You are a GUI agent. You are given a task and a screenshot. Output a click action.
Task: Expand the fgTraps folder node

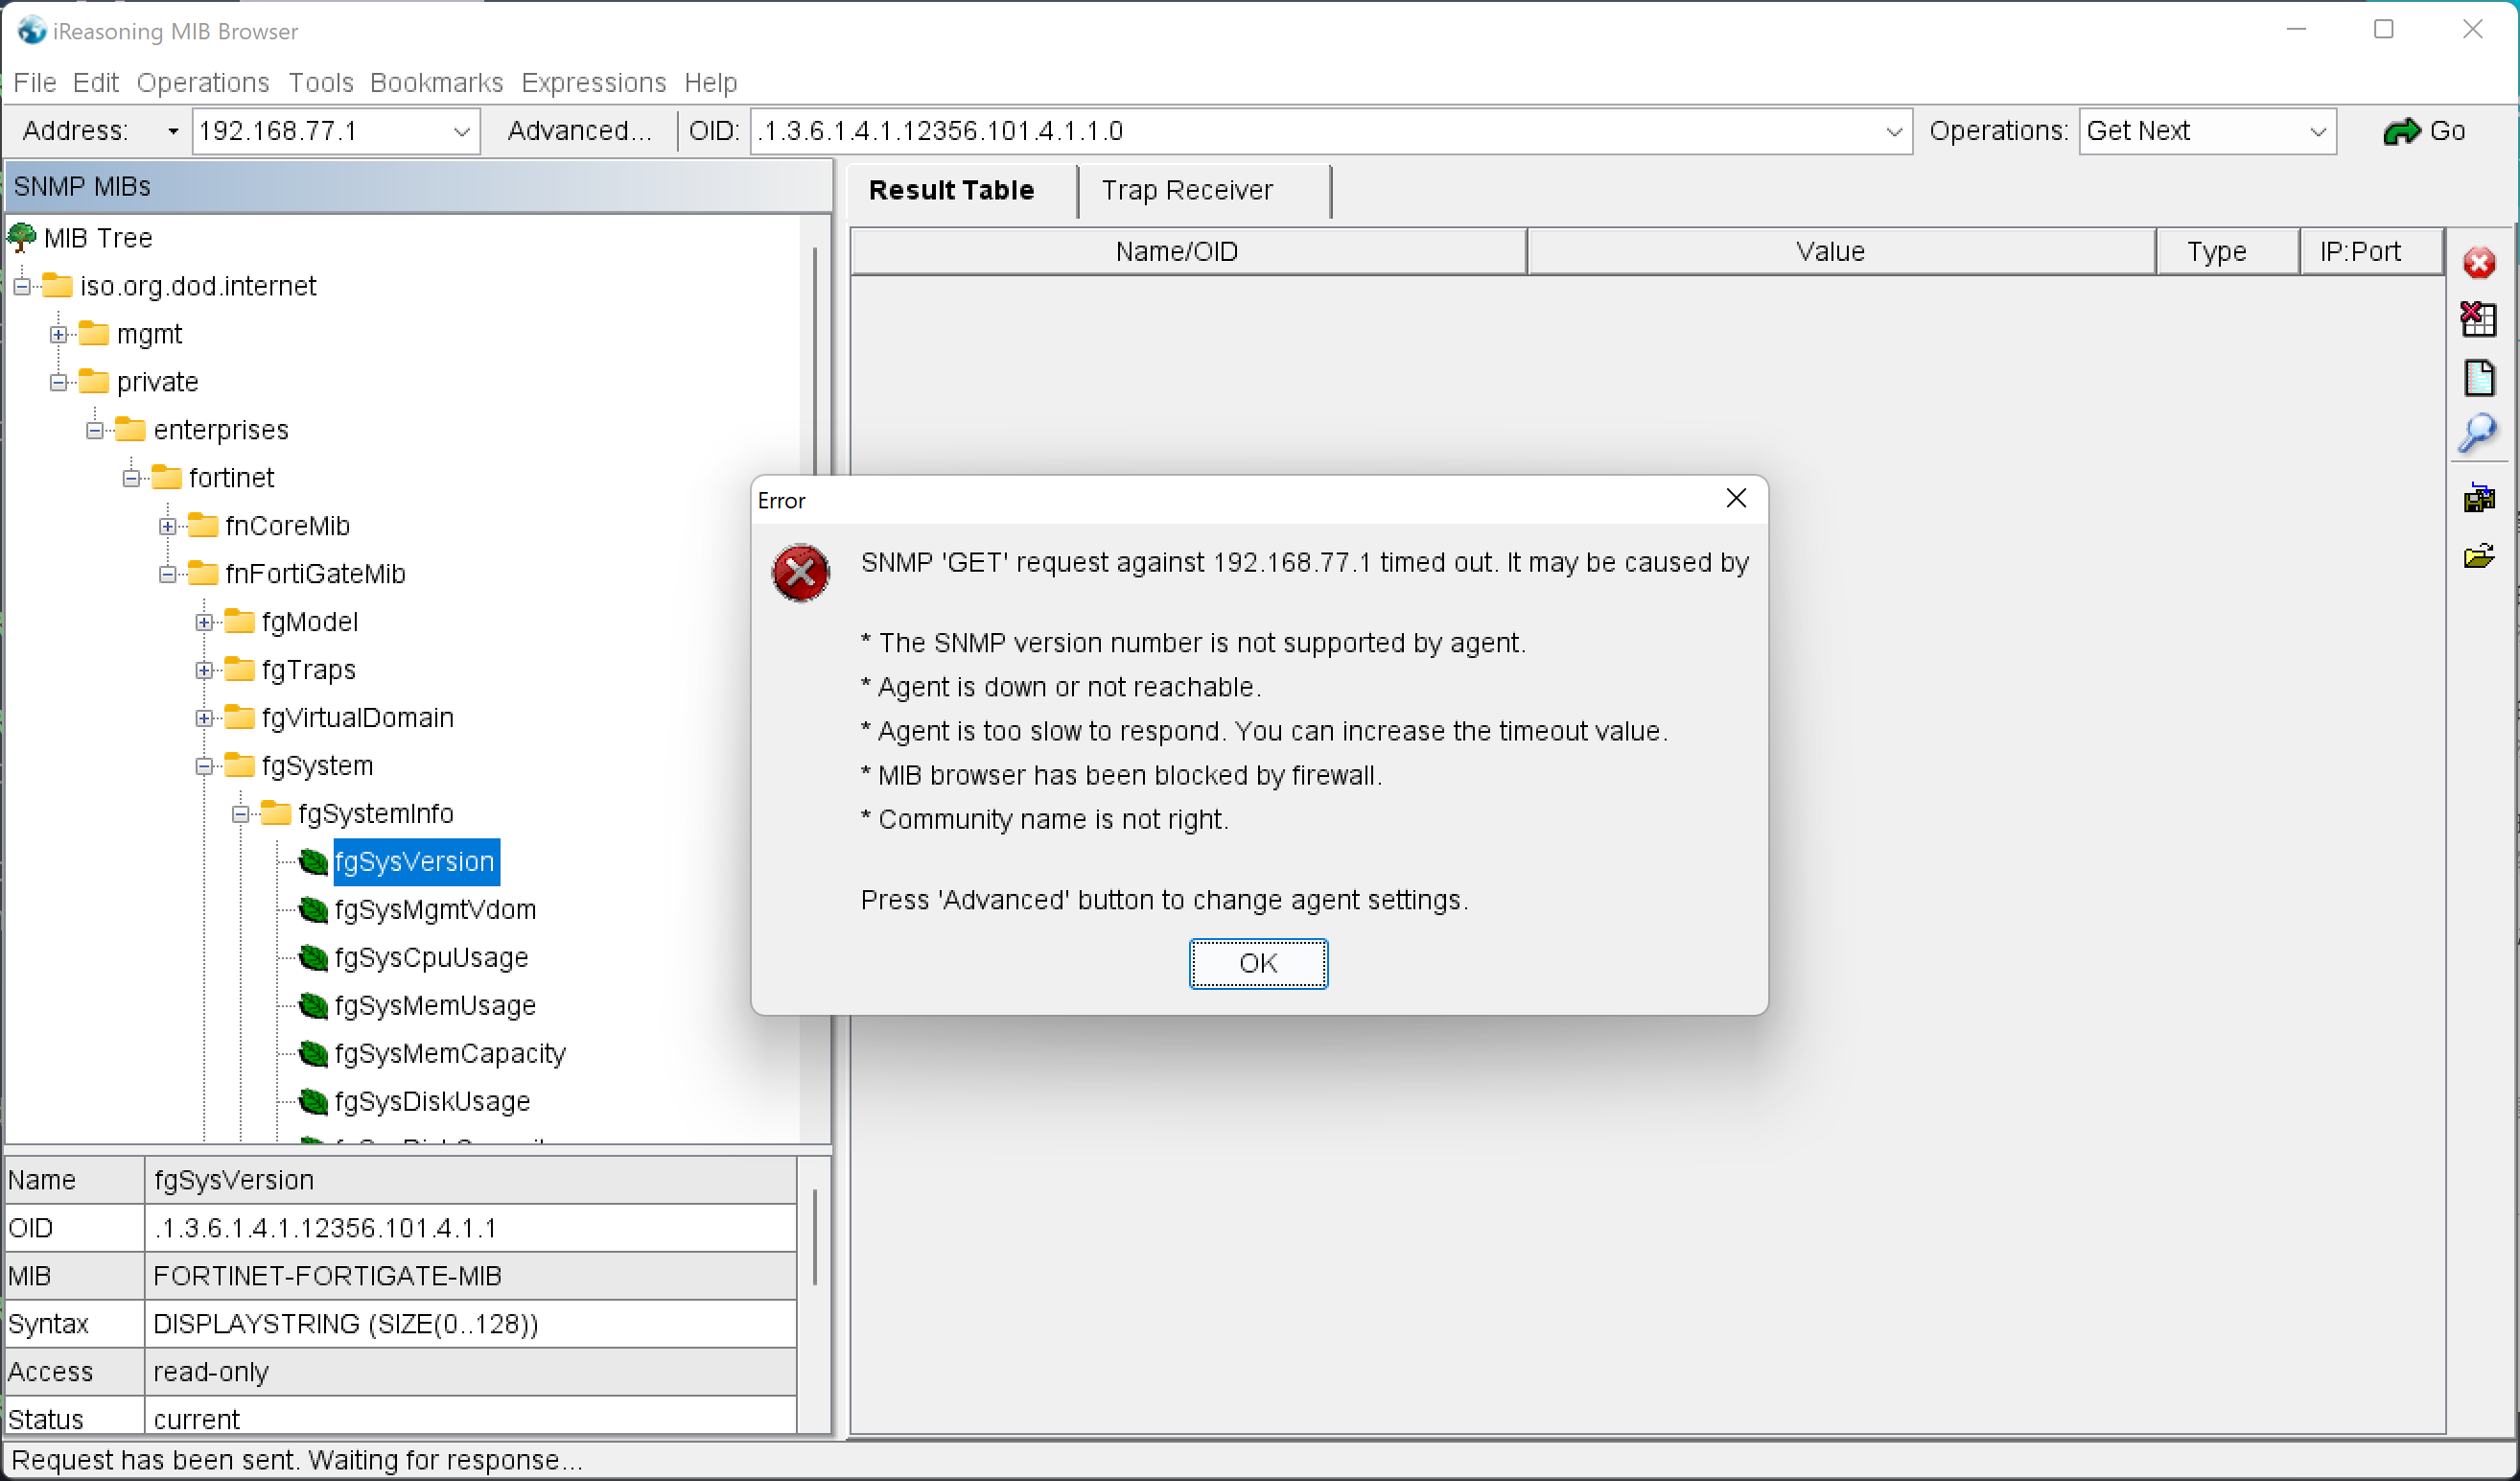pos(204,670)
